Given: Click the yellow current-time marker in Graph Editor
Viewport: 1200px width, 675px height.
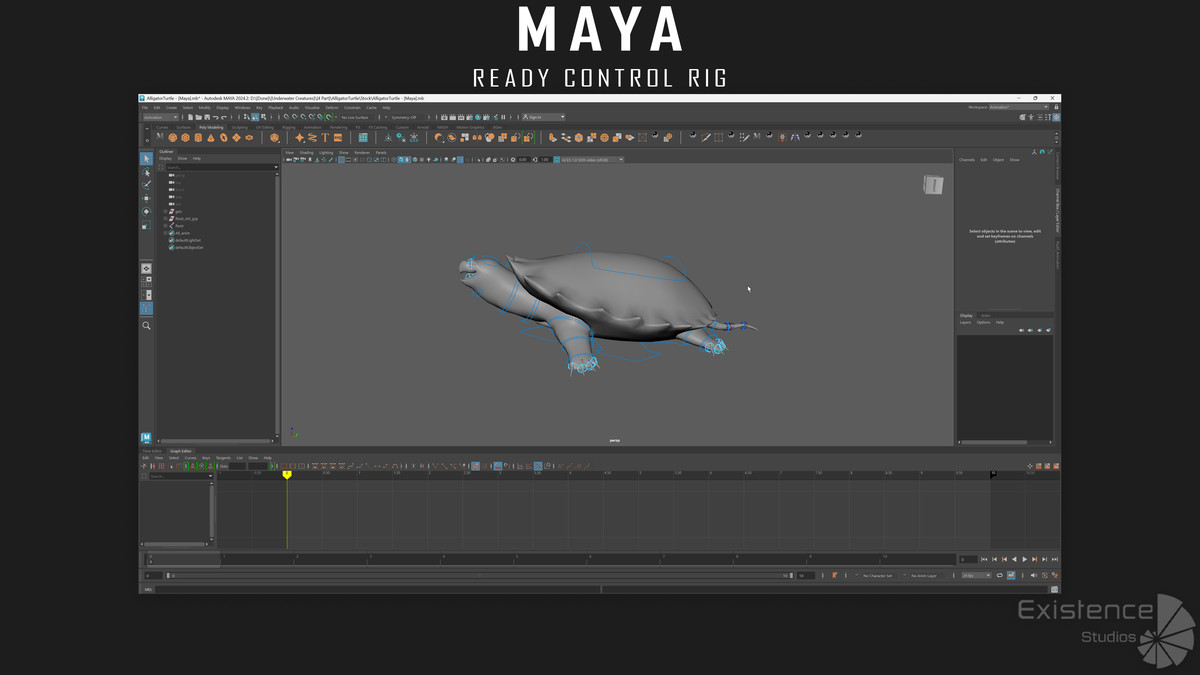Looking at the screenshot, I should [287, 474].
